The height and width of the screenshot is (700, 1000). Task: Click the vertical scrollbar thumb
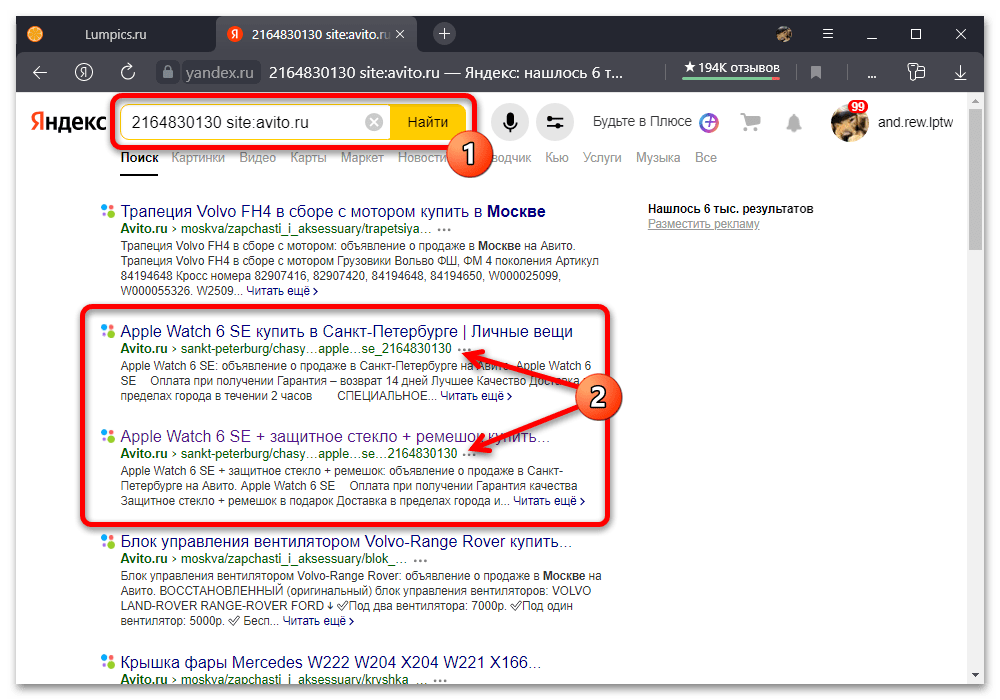pyautogui.click(x=975, y=180)
